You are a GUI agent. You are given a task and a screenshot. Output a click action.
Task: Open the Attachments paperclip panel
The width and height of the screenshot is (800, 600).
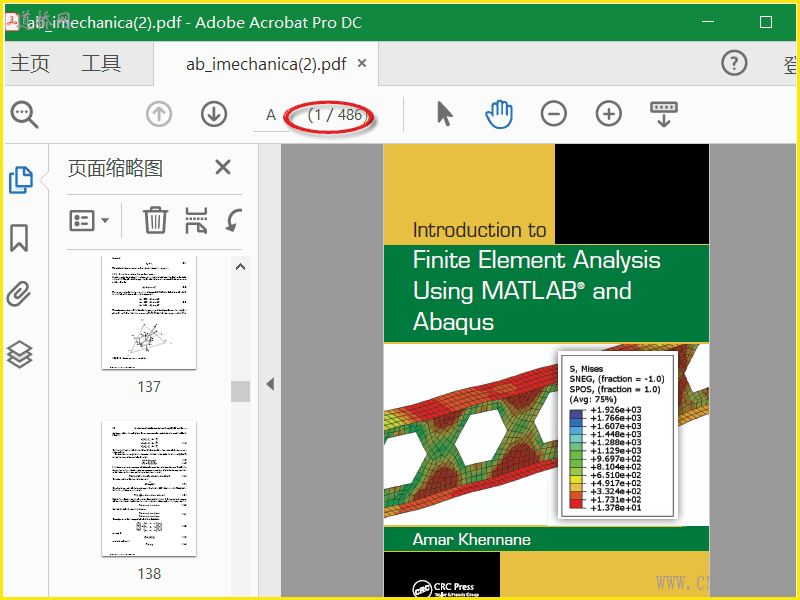pos(19,294)
